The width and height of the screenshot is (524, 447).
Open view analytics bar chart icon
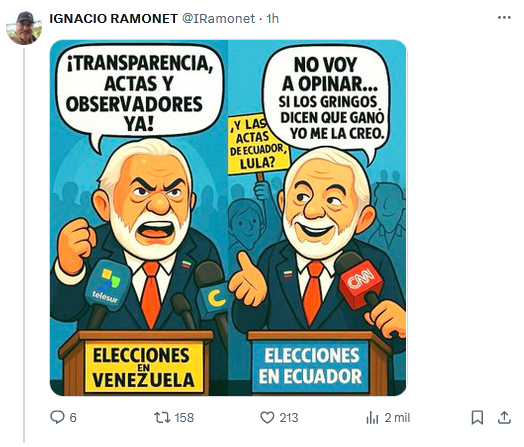pyautogui.click(x=372, y=418)
